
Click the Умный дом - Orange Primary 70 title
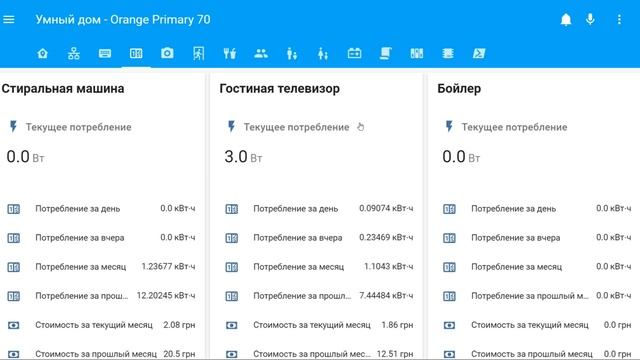(x=123, y=20)
